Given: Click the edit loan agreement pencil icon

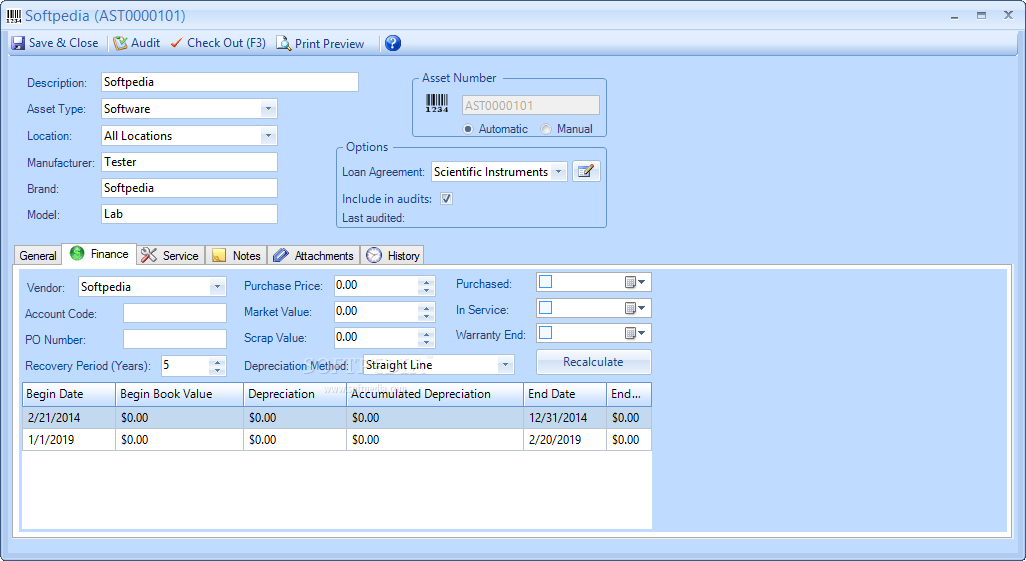Looking at the screenshot, I should coord(586,172).
